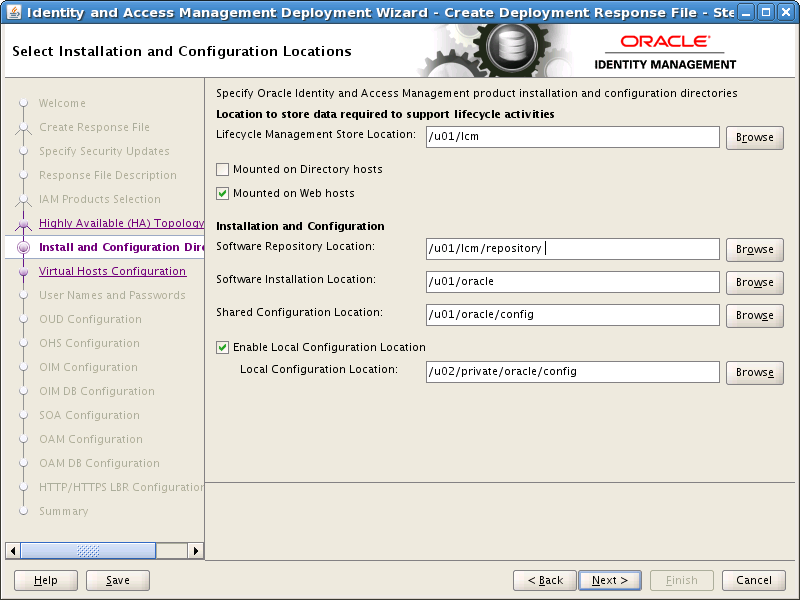Click Shared Configuration Location text field

point(572,315)
